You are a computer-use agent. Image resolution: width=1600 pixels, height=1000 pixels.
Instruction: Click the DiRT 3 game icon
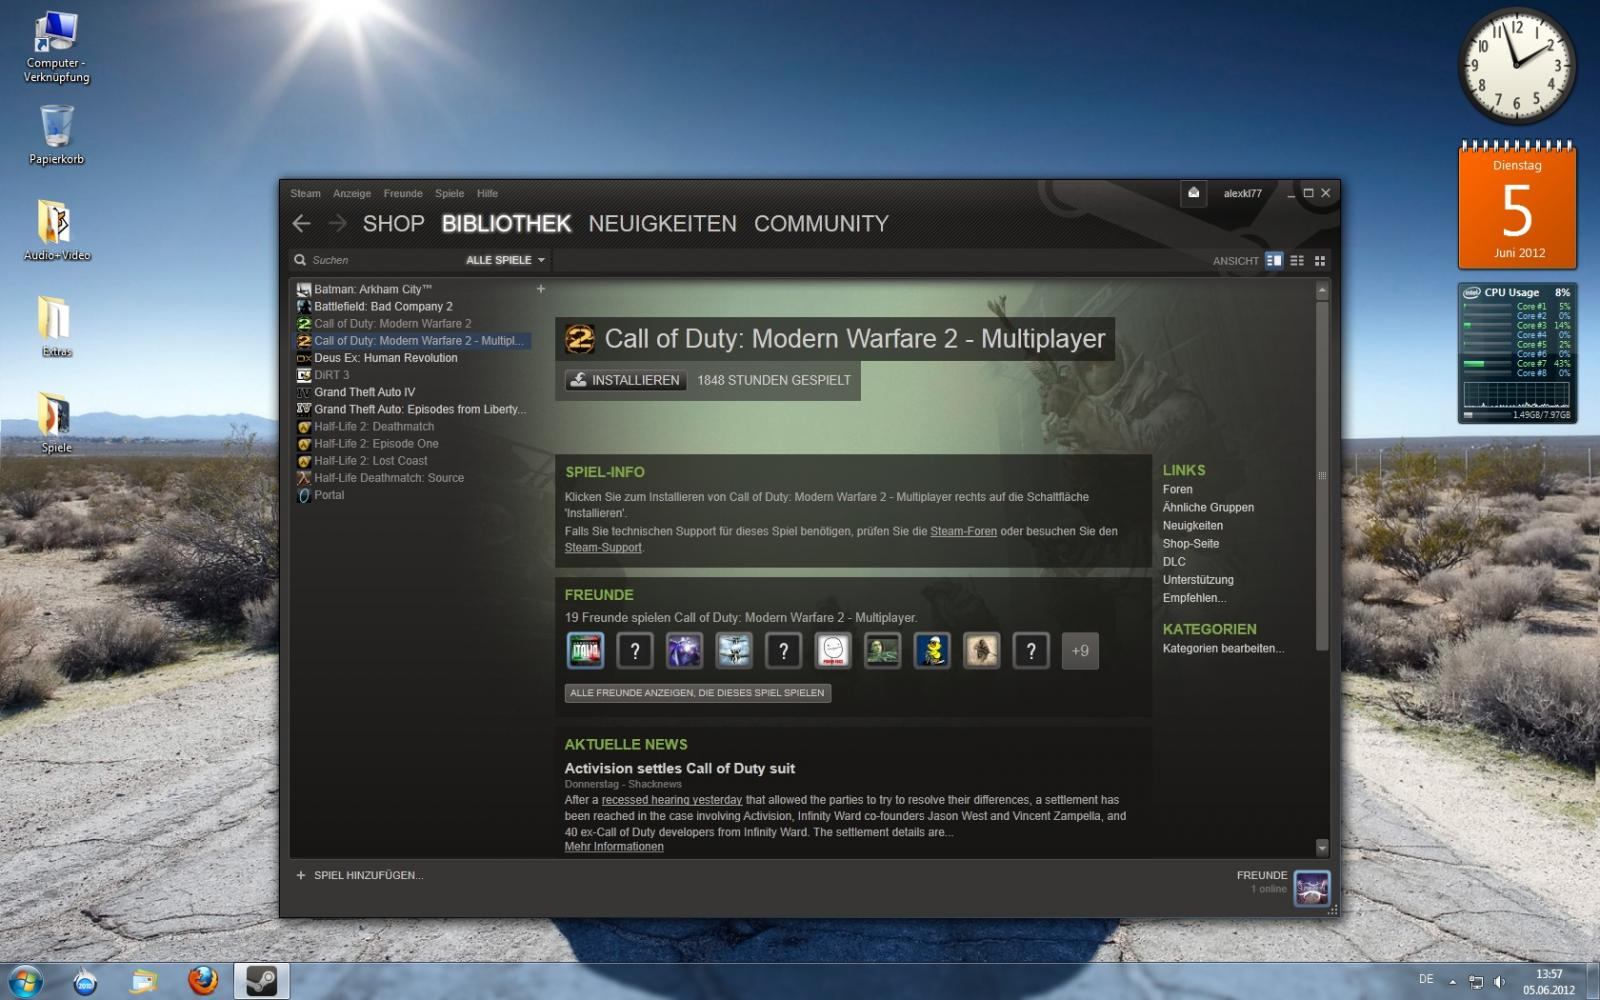(x=304, y=375)
